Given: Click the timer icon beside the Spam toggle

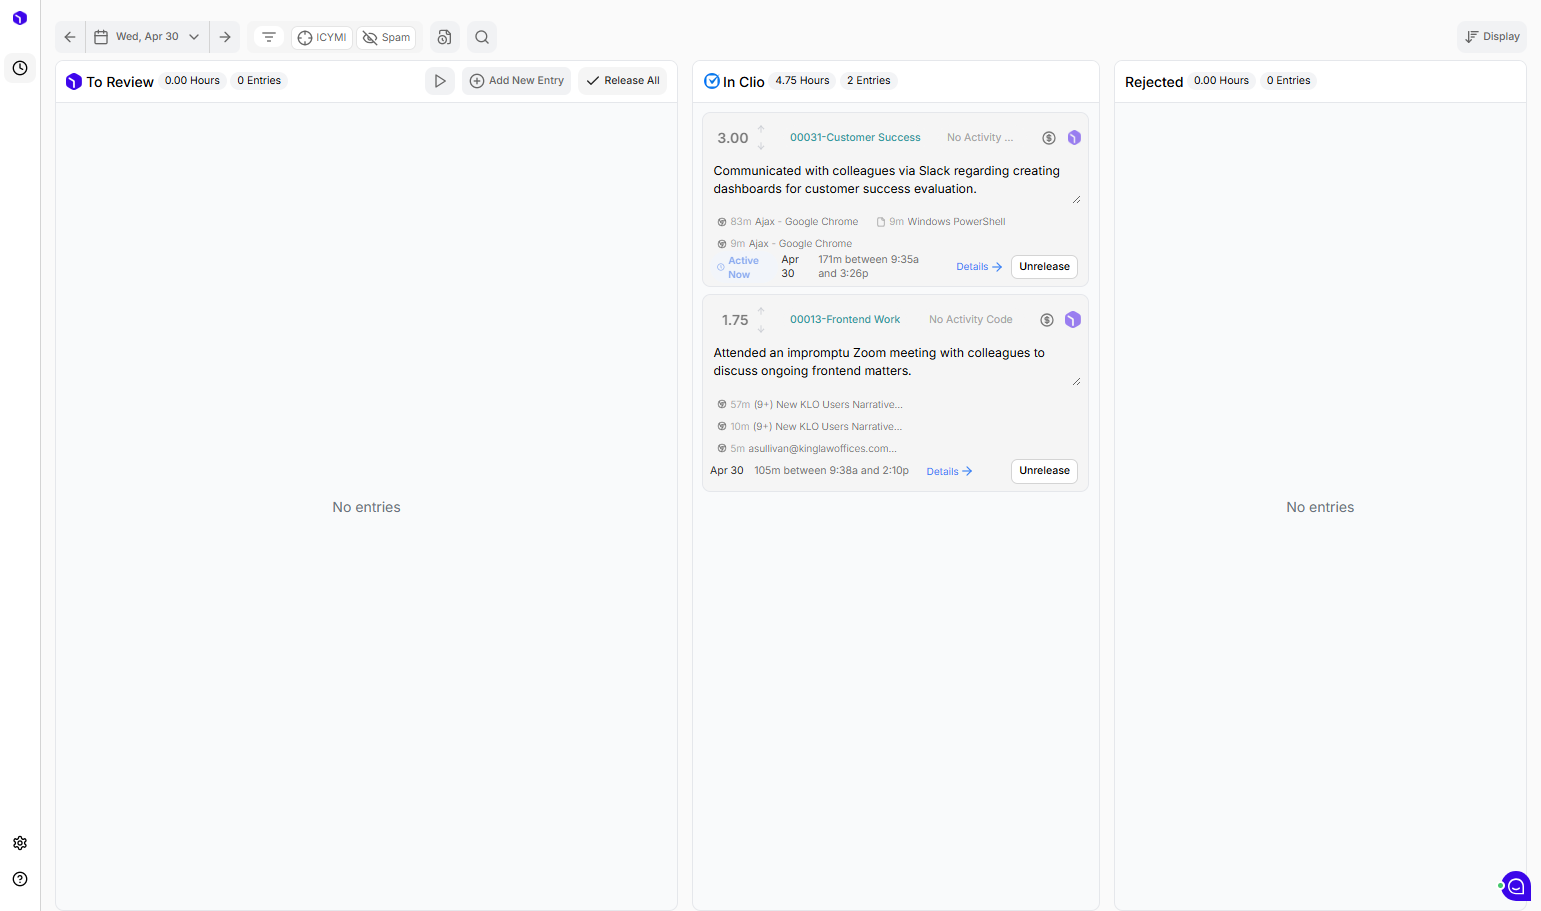Looking at the screenshot, I should tap(445, 37).
